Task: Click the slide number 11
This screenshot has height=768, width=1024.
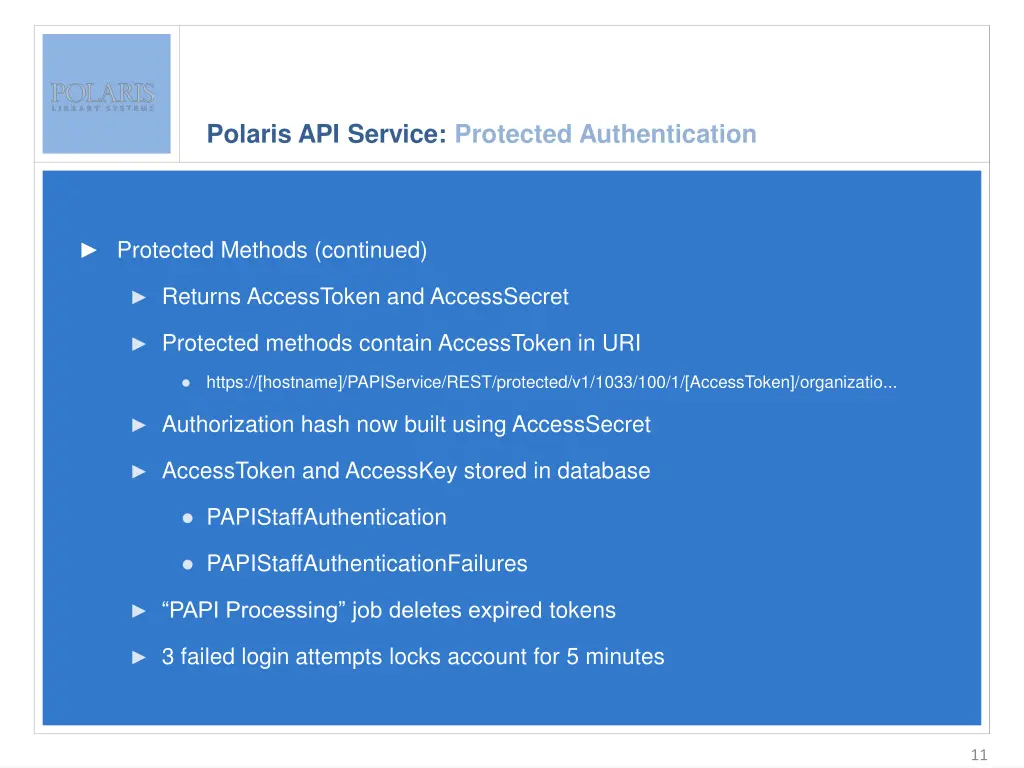Action: [978, 755]
